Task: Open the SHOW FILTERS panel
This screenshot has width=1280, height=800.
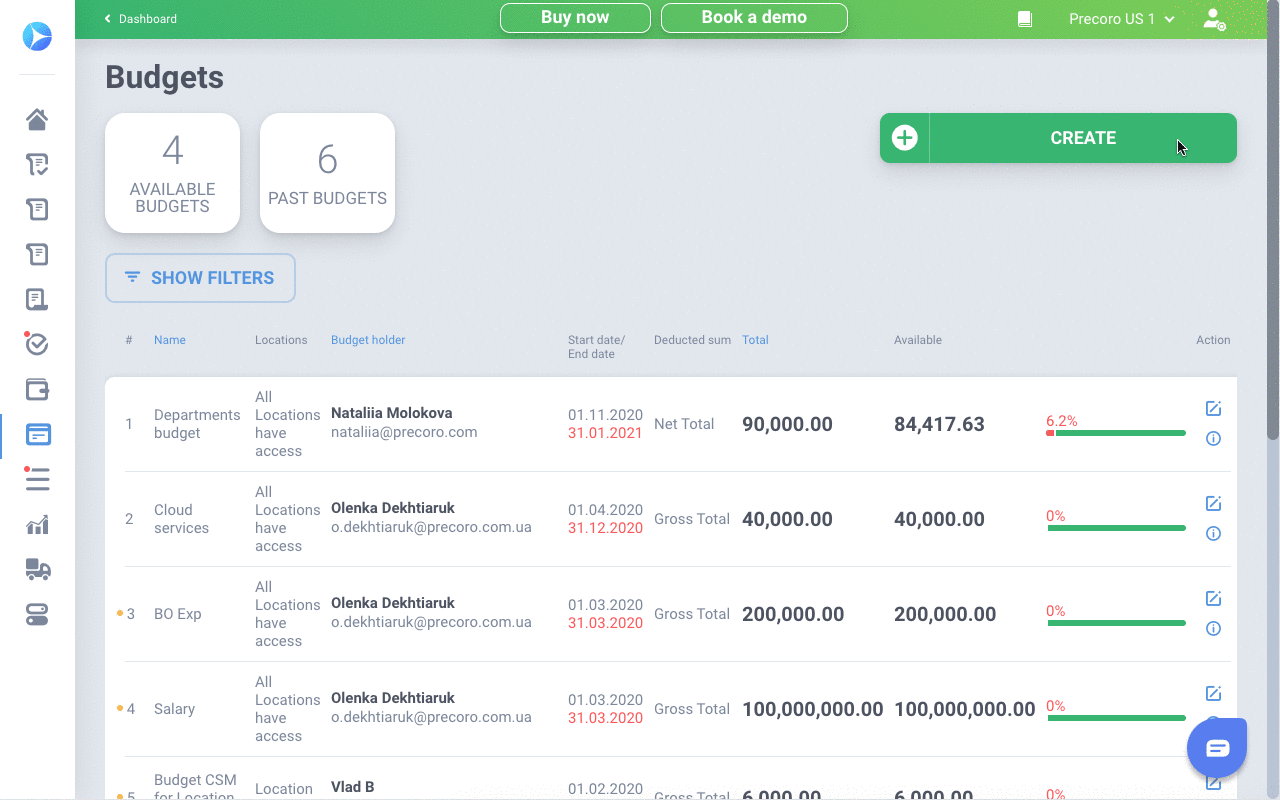Action: 200,278
